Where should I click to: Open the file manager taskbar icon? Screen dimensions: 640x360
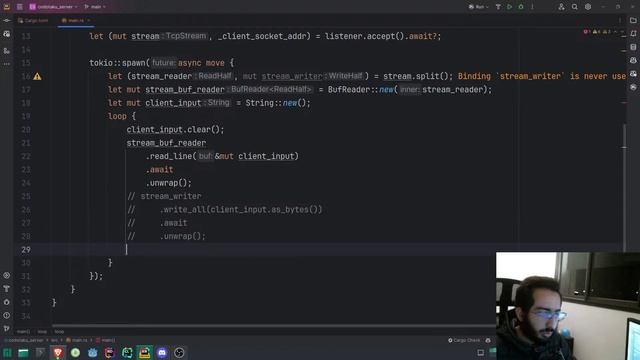(23, 353)
